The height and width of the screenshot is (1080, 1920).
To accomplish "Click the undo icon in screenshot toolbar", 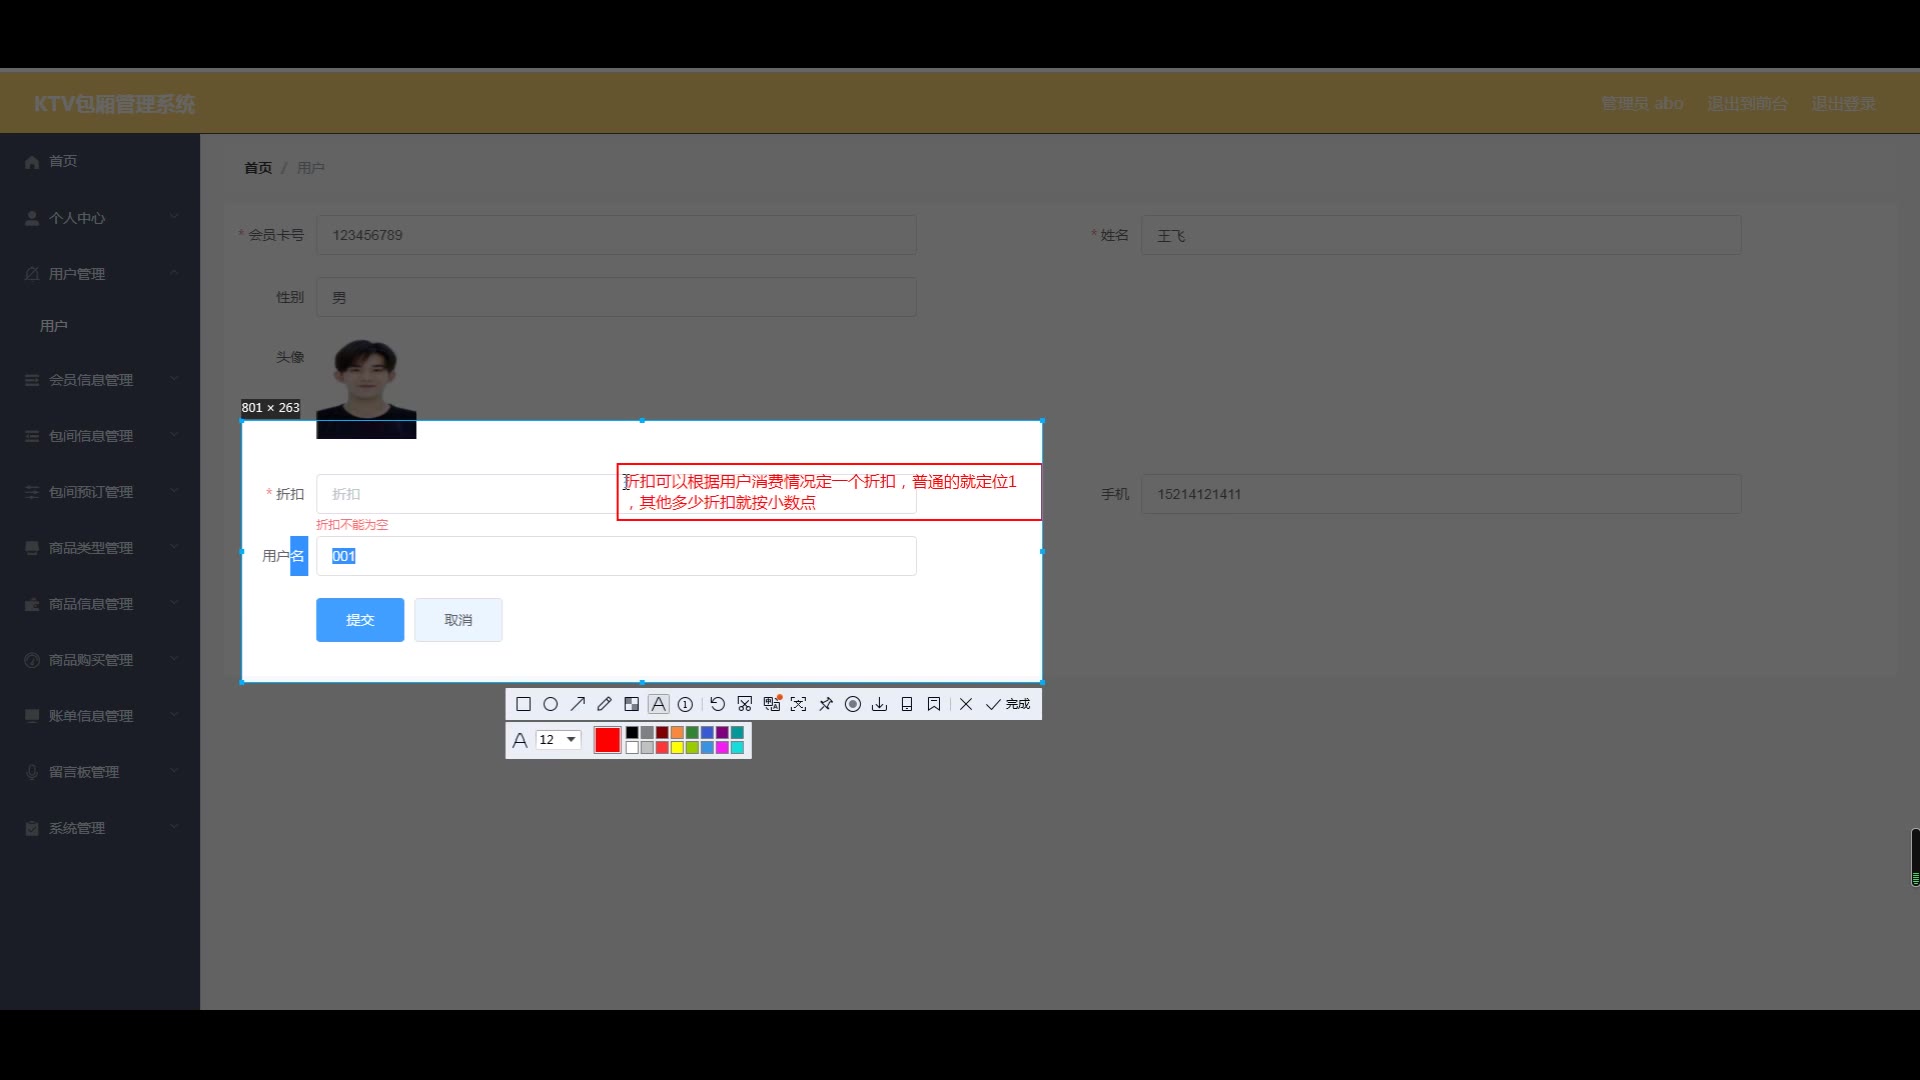I will pyautogui.click(x=717, y=704).
